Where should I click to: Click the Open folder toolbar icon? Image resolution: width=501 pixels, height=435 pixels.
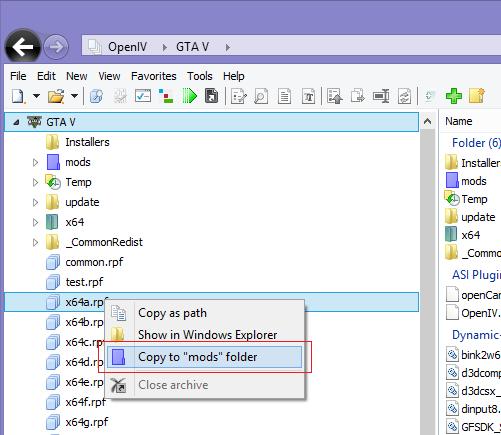click(56, 96)
